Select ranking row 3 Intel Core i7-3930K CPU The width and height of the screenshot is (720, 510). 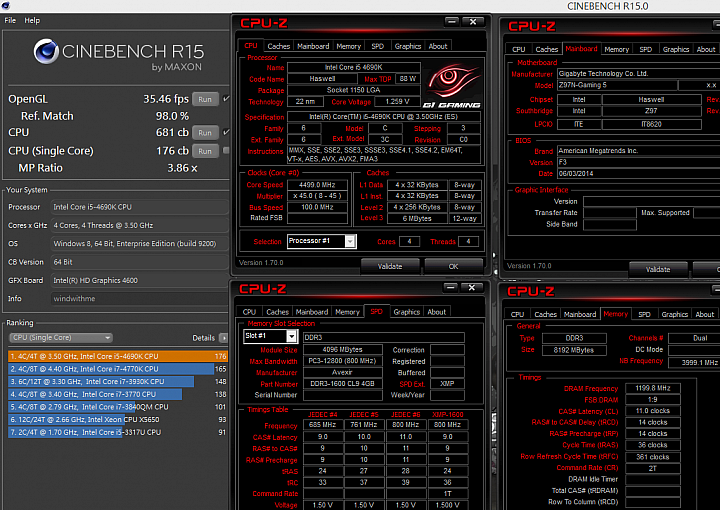coord(118,381)
